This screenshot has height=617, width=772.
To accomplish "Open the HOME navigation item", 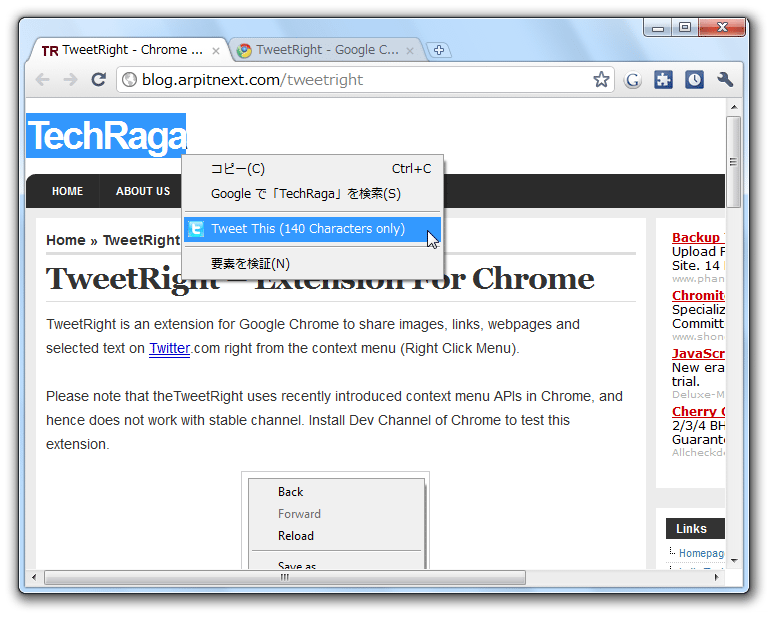I will point(67,191).
